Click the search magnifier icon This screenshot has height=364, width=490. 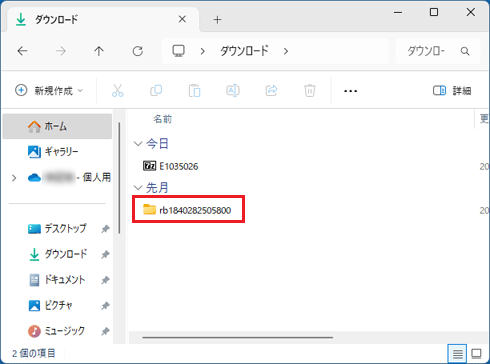click(465, 51)
